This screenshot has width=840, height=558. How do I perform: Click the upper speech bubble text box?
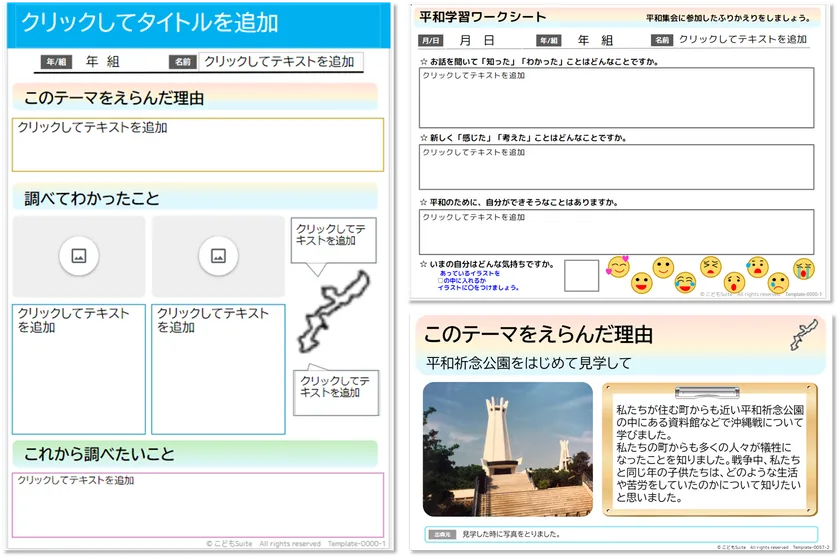(332, 236)
